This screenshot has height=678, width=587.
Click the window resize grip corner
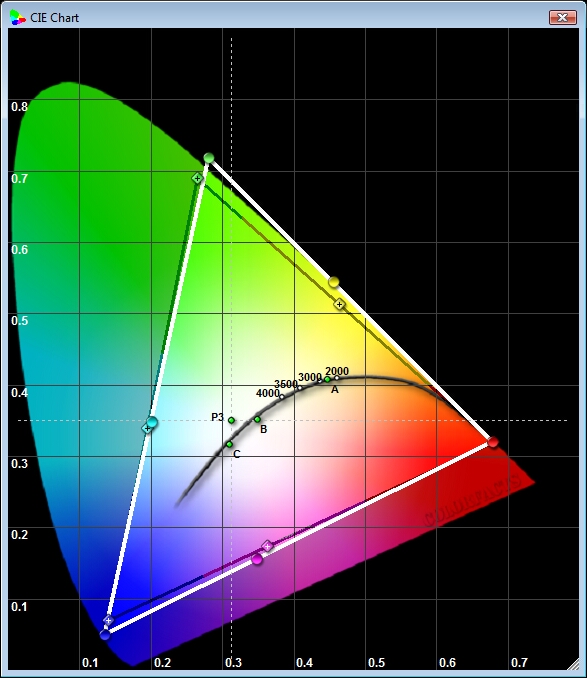[573, 664]
